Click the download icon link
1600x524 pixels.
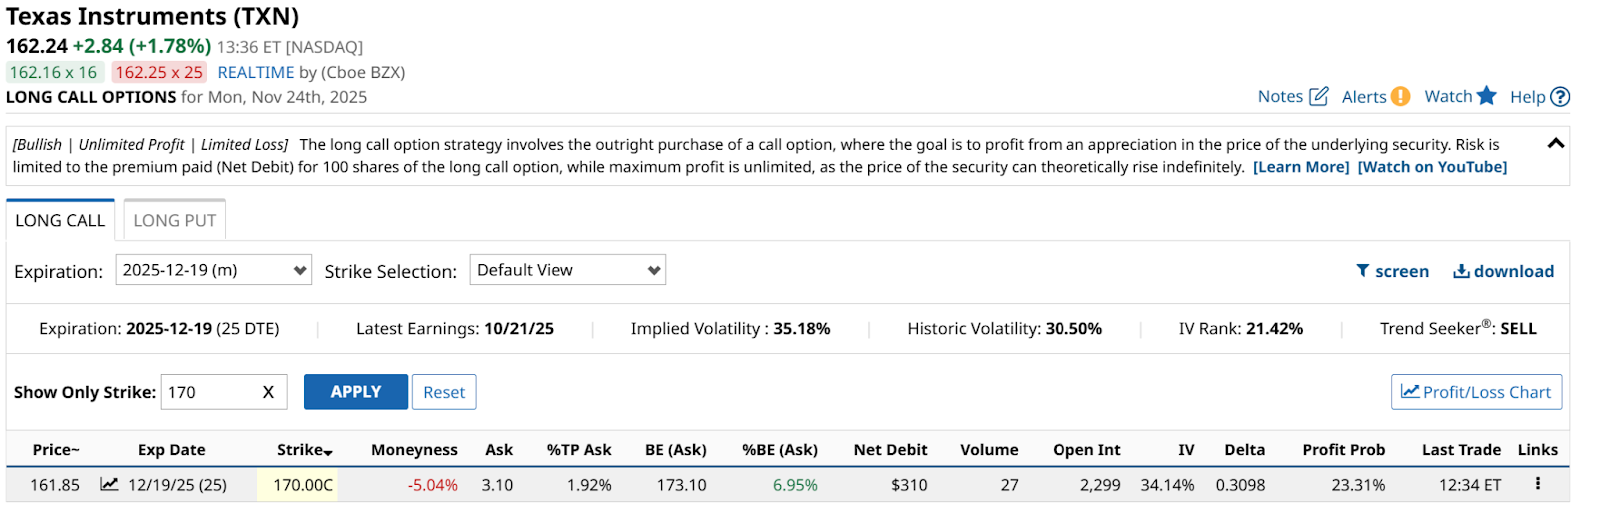(x=1461, y=271)
